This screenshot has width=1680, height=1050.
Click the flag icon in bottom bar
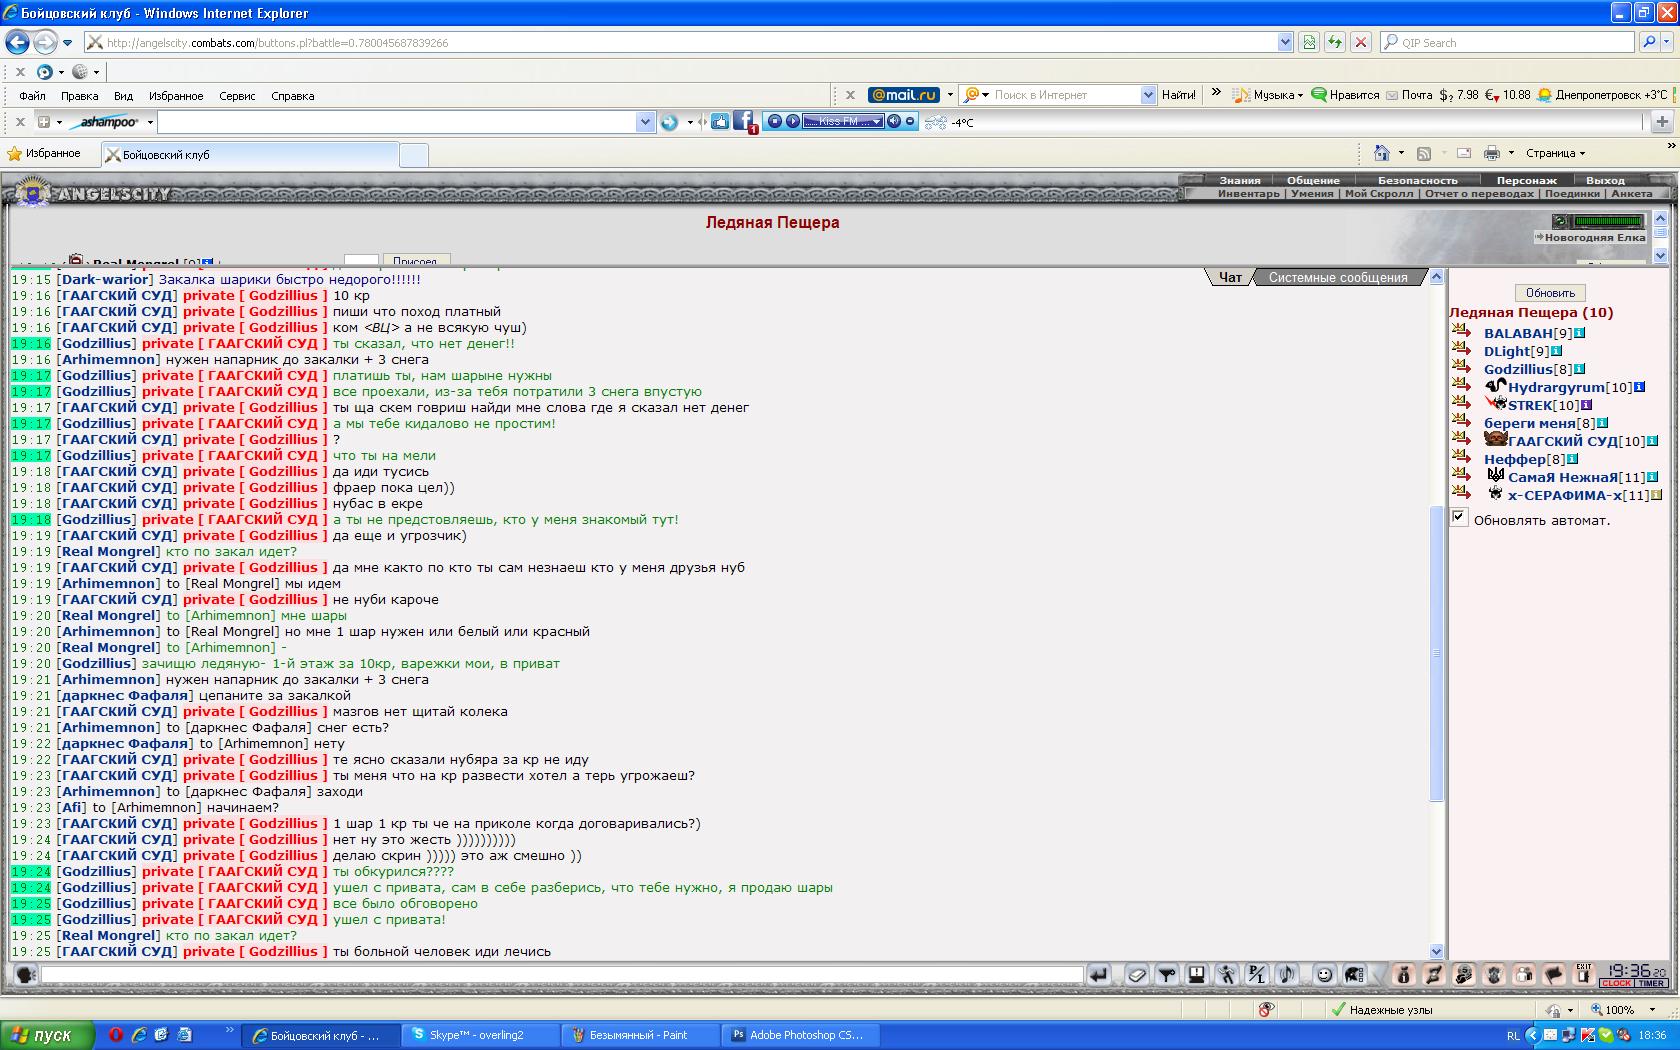[x=1553, y=974]
